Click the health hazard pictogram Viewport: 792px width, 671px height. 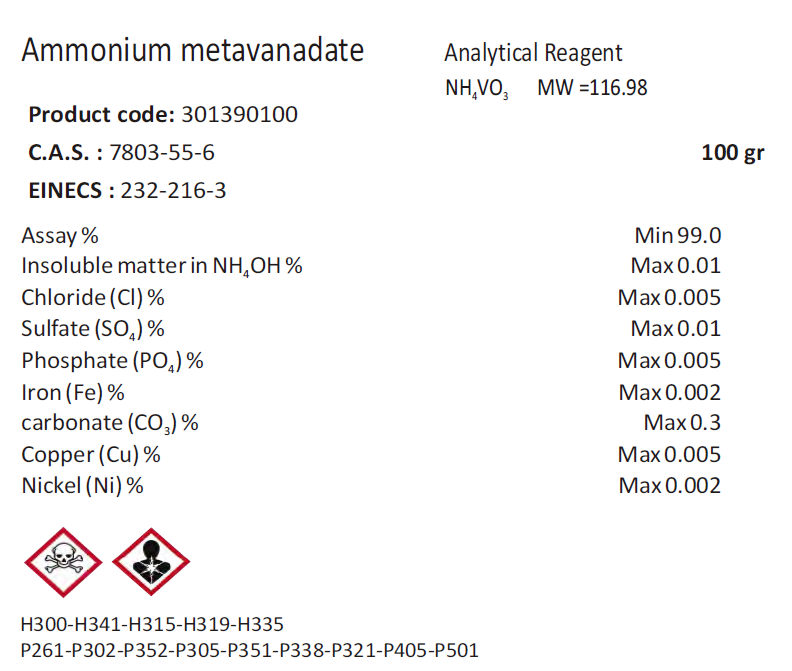[x=151, y=562]
